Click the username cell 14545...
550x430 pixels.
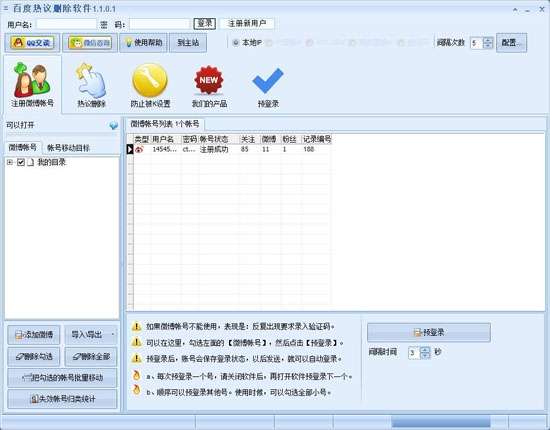[166, 149]
